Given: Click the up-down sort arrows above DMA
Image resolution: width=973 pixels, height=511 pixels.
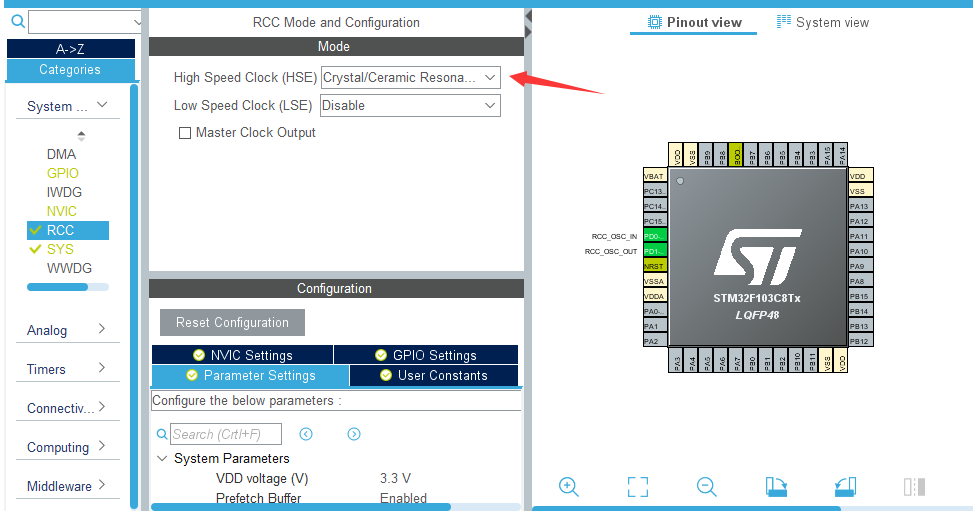Looking at the screenshot, I should click(x=81, y=135).
